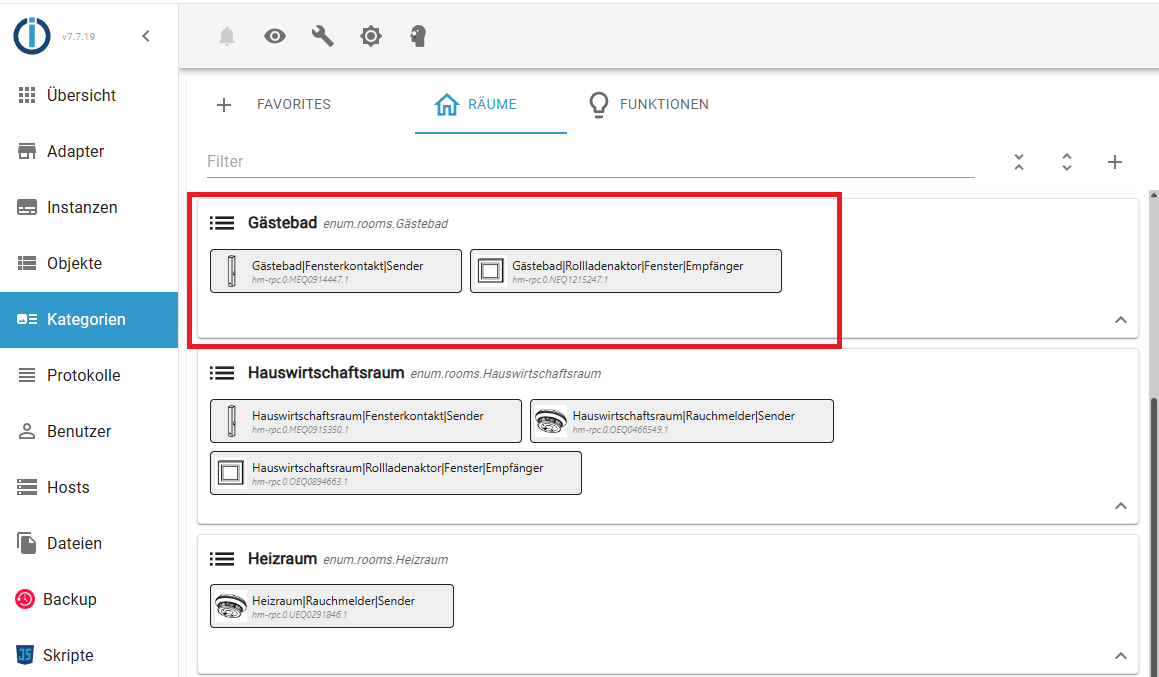The height and width of the screenshot is (677, 1159).
Task: Collapse the Hauswirtschaftsraum room card
Action: point(1121,506)
